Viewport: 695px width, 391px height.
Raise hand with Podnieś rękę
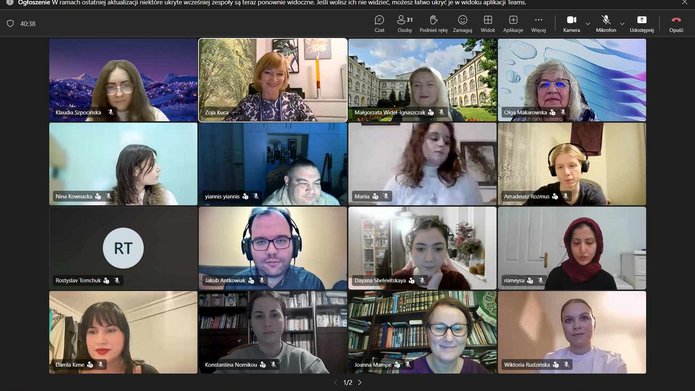(433, 23)
